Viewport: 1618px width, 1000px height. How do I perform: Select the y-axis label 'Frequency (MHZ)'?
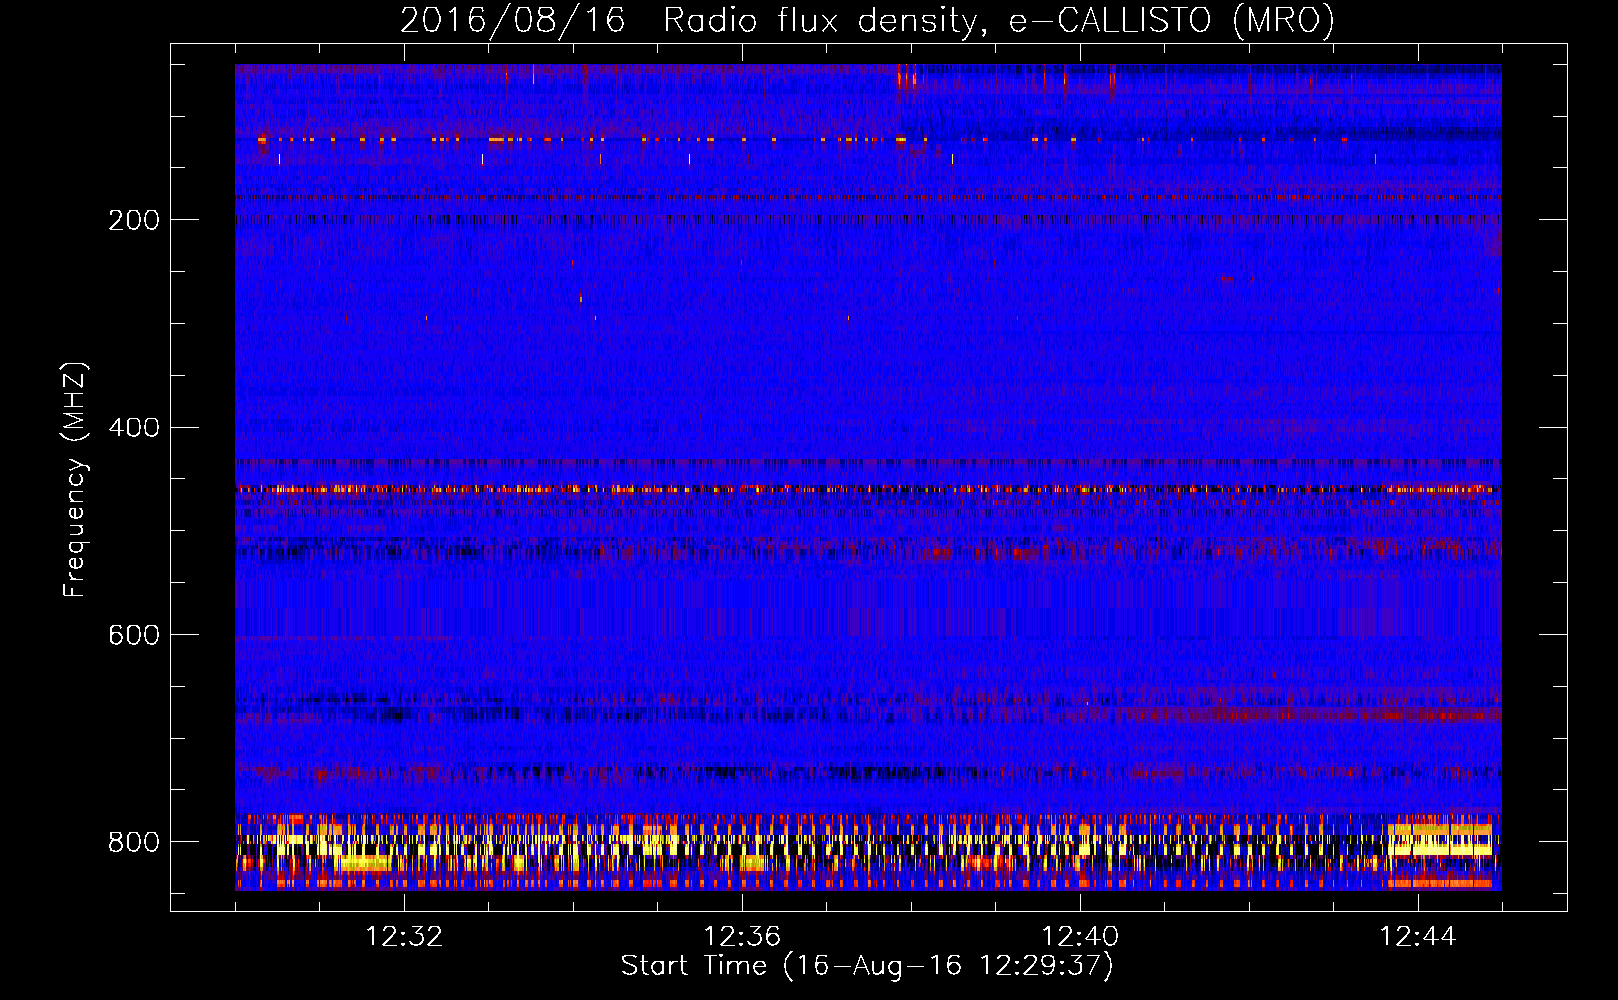coord(75,480)
